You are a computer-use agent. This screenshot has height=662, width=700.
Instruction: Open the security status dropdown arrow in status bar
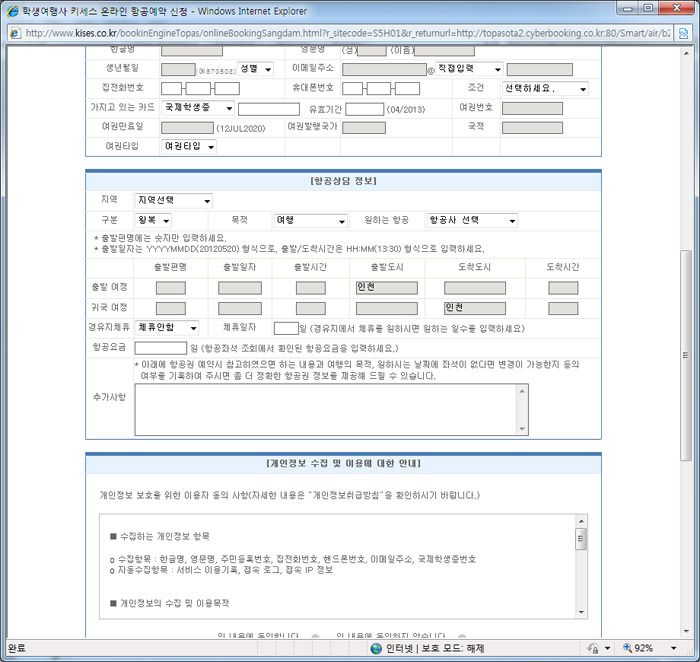(x=607, y=648)
